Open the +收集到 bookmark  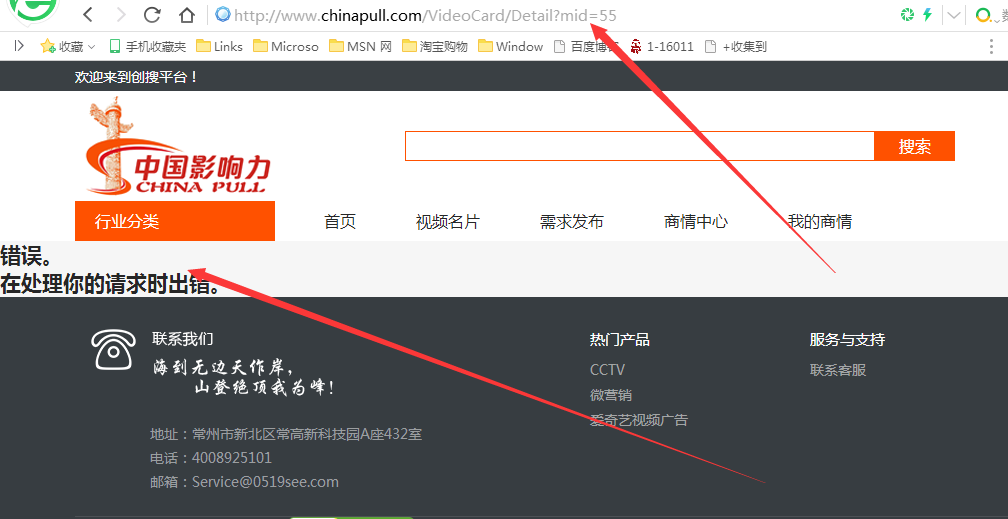pyautogui.click(x=736, y=46)
